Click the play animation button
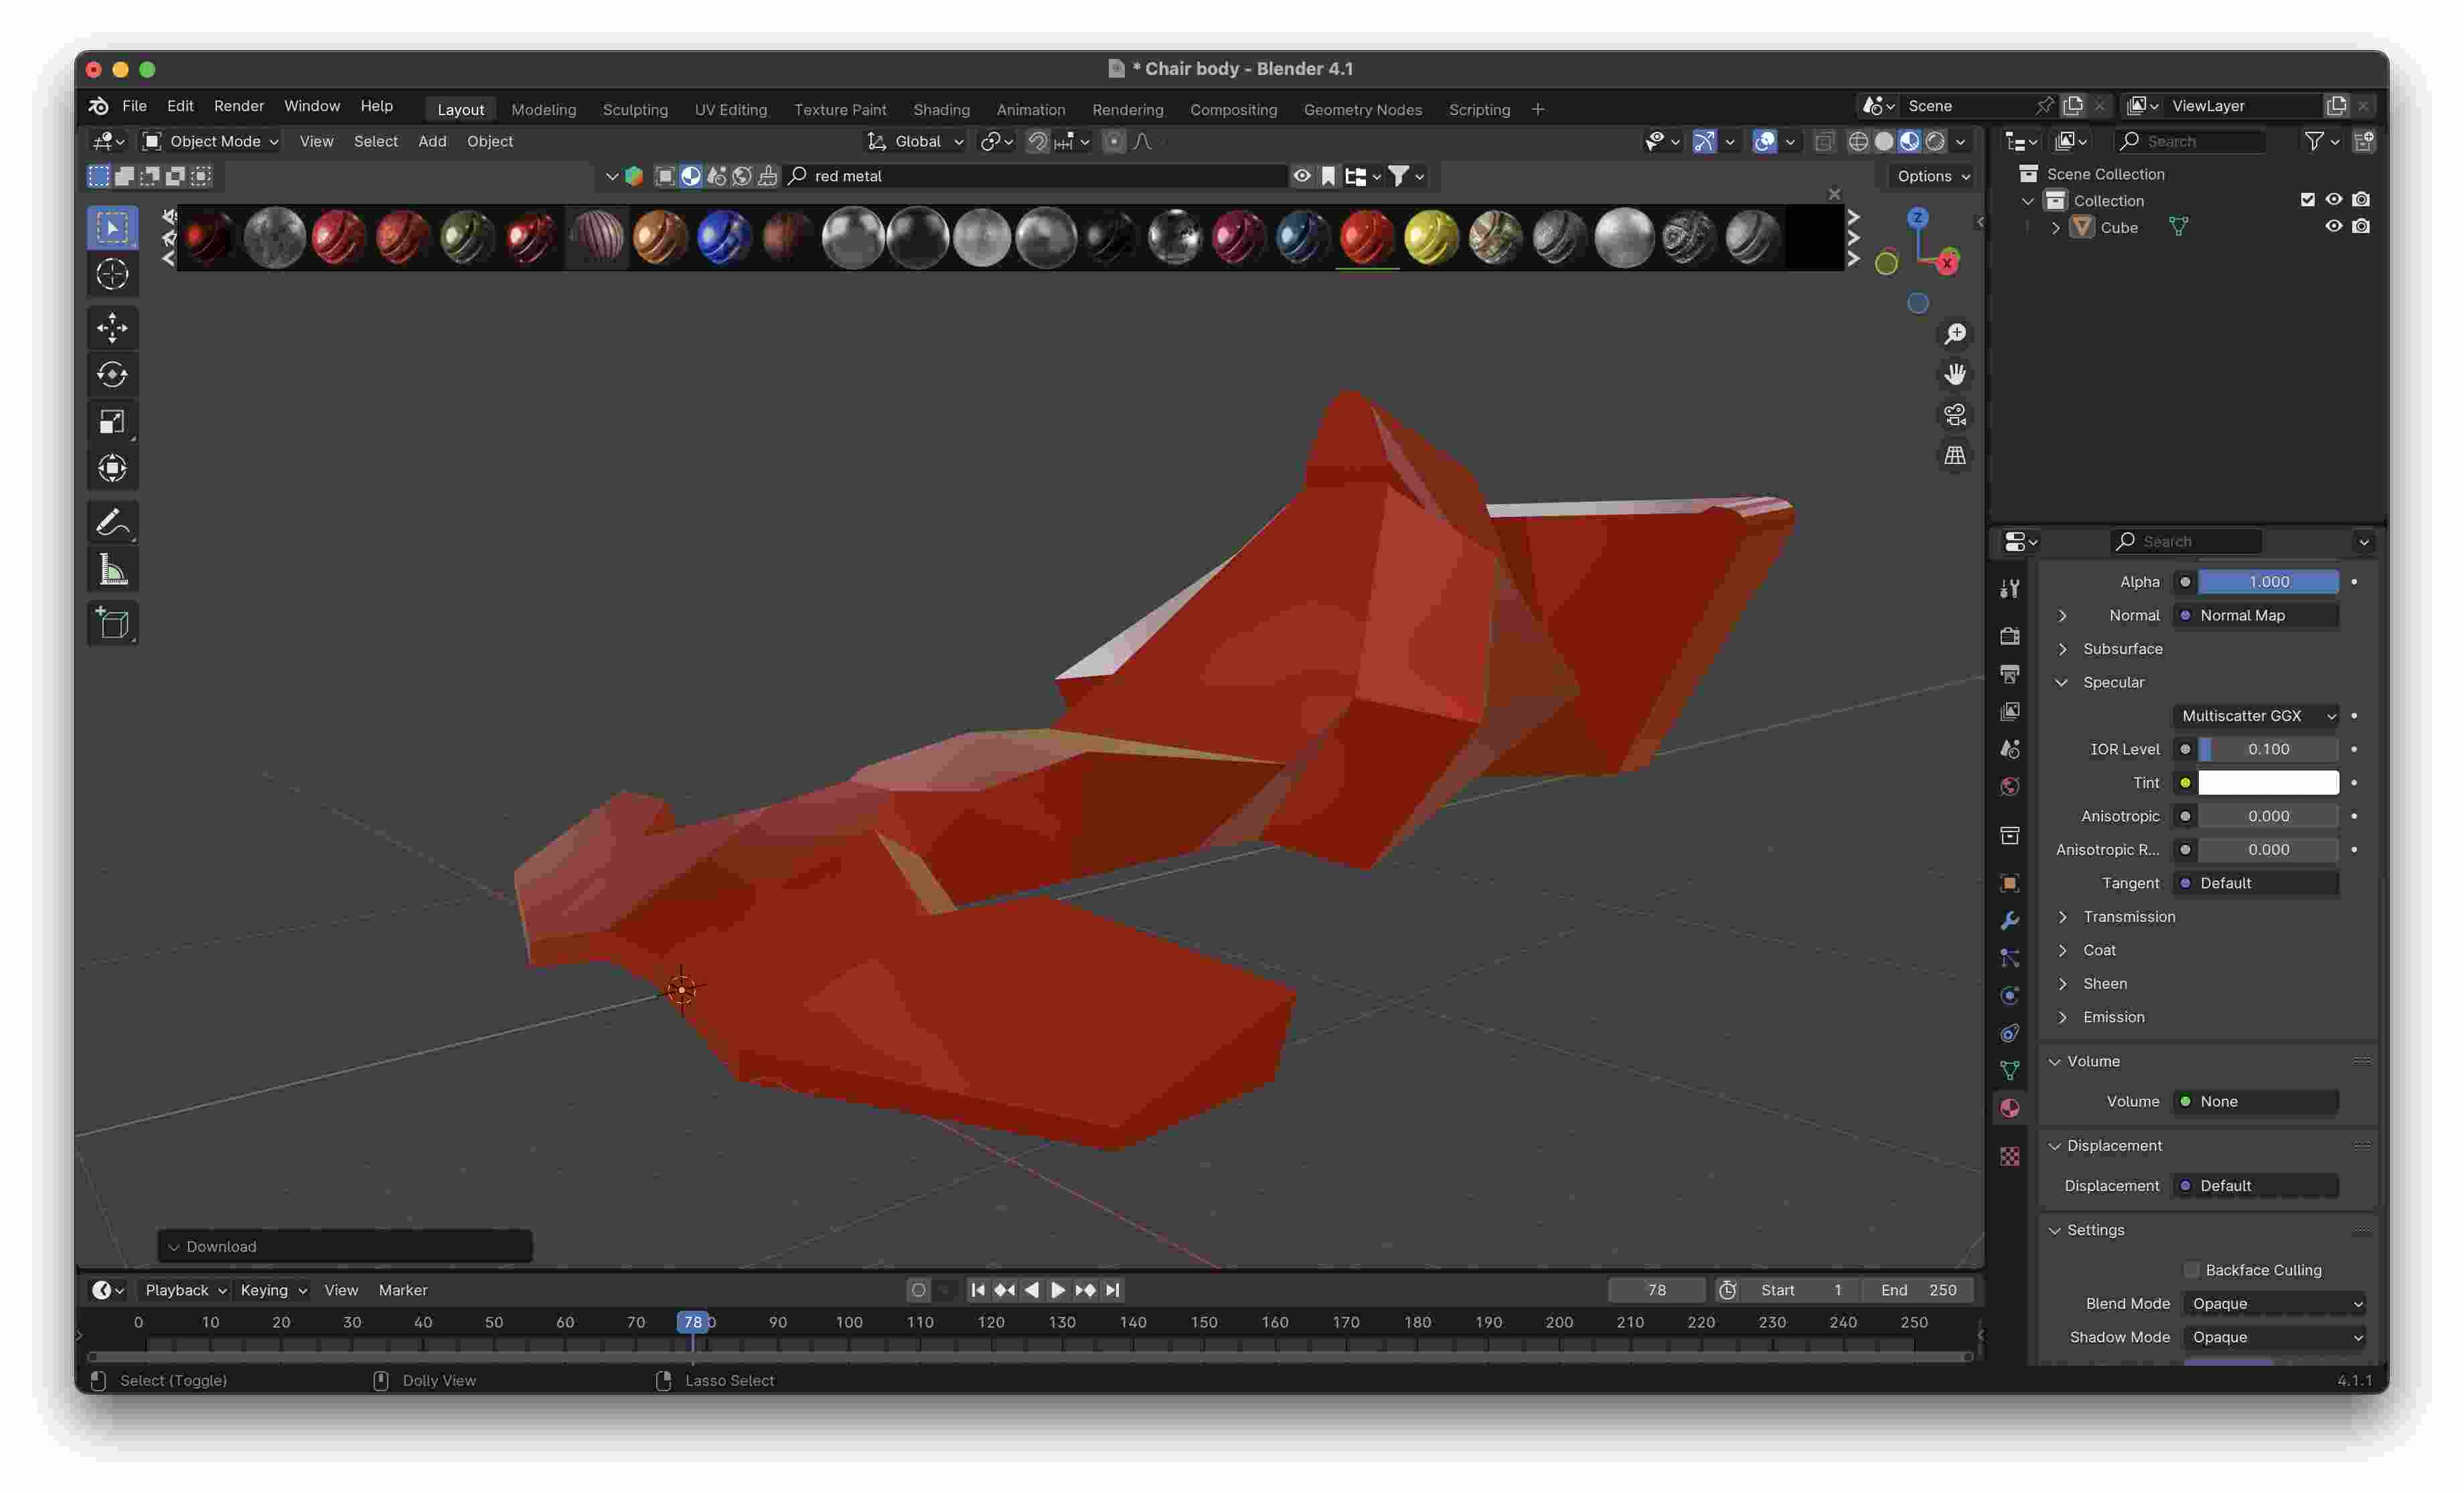The image size is (2464, 1493). pyautogui.click(x=1058, y=1291)
